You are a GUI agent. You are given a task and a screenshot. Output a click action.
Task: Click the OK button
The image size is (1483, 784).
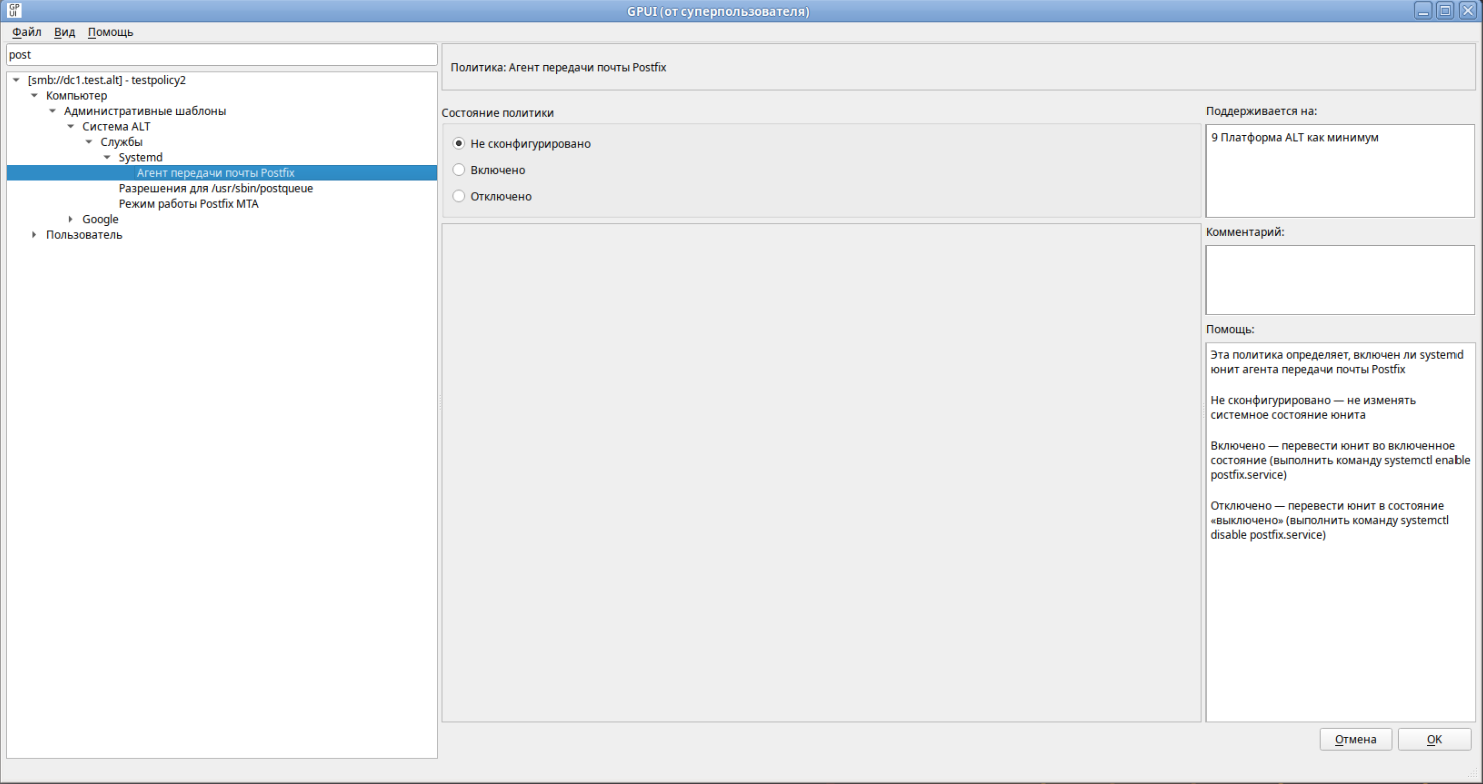click(1434, 740)
